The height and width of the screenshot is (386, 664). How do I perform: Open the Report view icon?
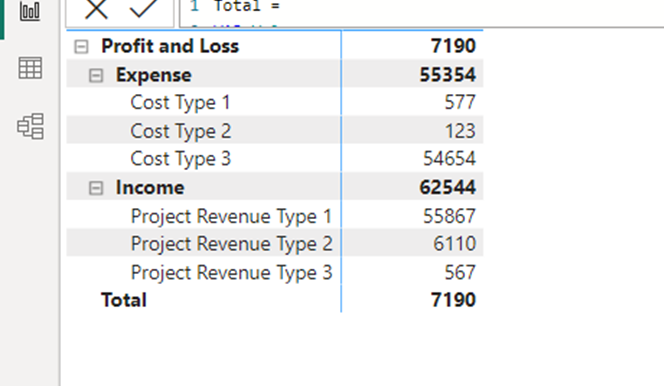30,11
